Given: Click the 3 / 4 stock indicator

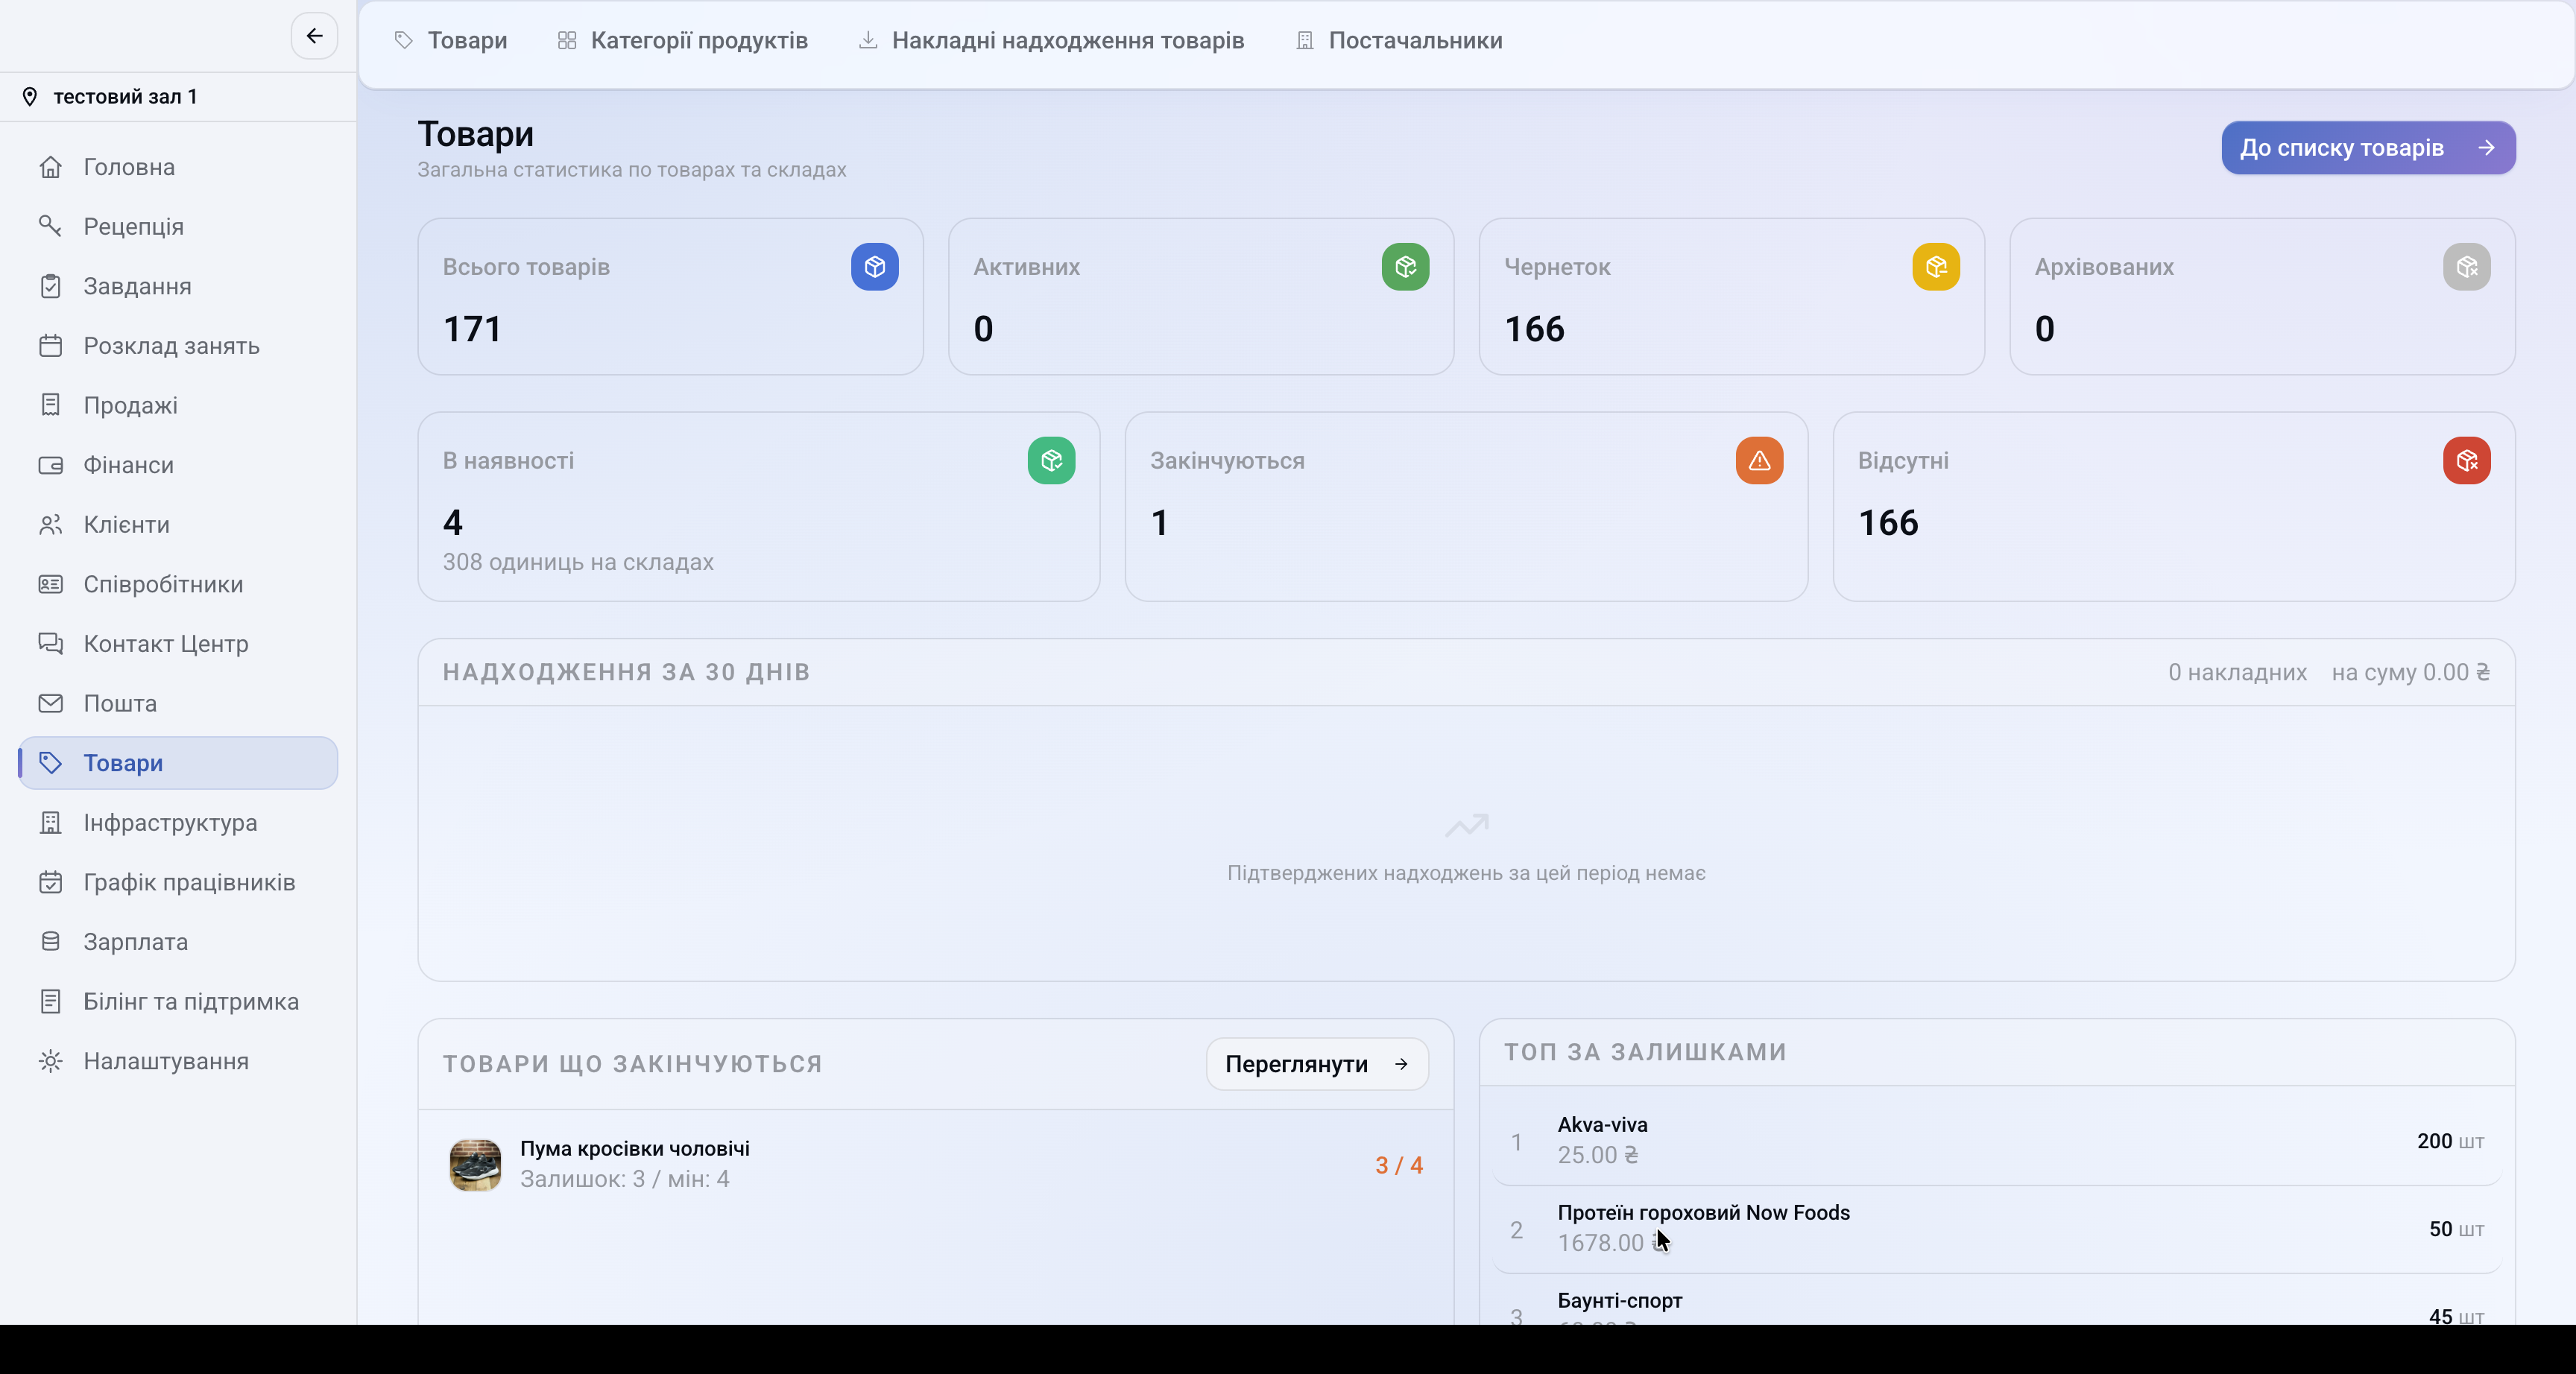Looking at the screenshot, I should (1398, 1165).
